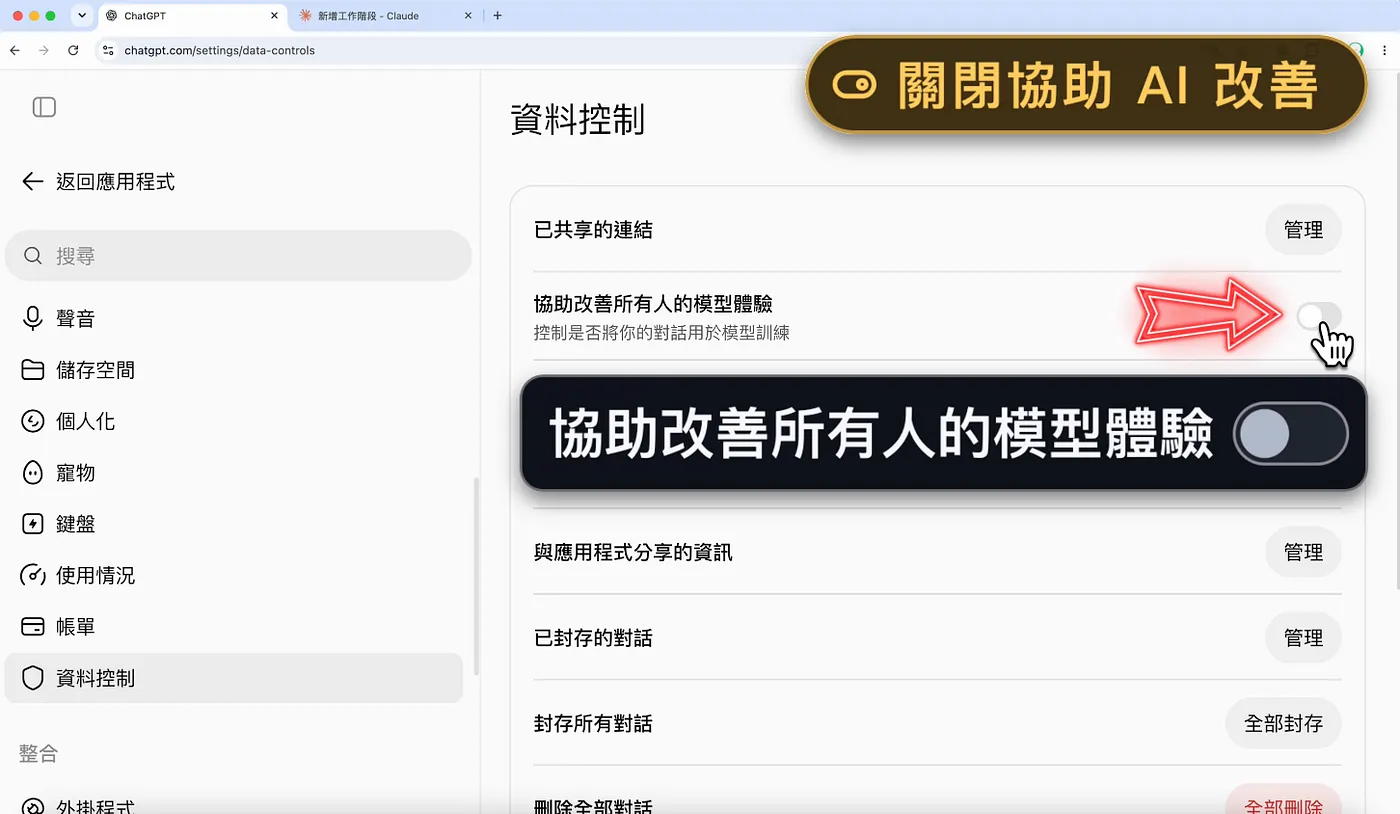Manage 已共享的連結
The image size is (1400, 814).
click(x=1303, y=230)
